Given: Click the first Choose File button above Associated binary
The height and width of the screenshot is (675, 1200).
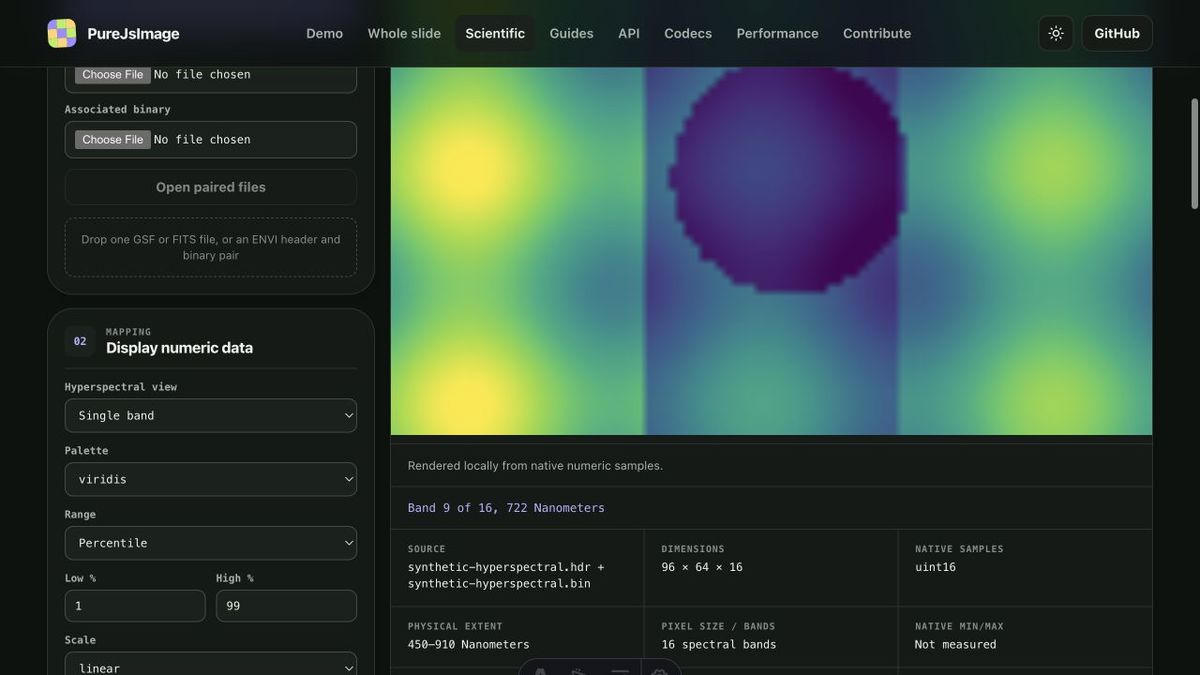Looking at the screenshot, I should (113, 74).
